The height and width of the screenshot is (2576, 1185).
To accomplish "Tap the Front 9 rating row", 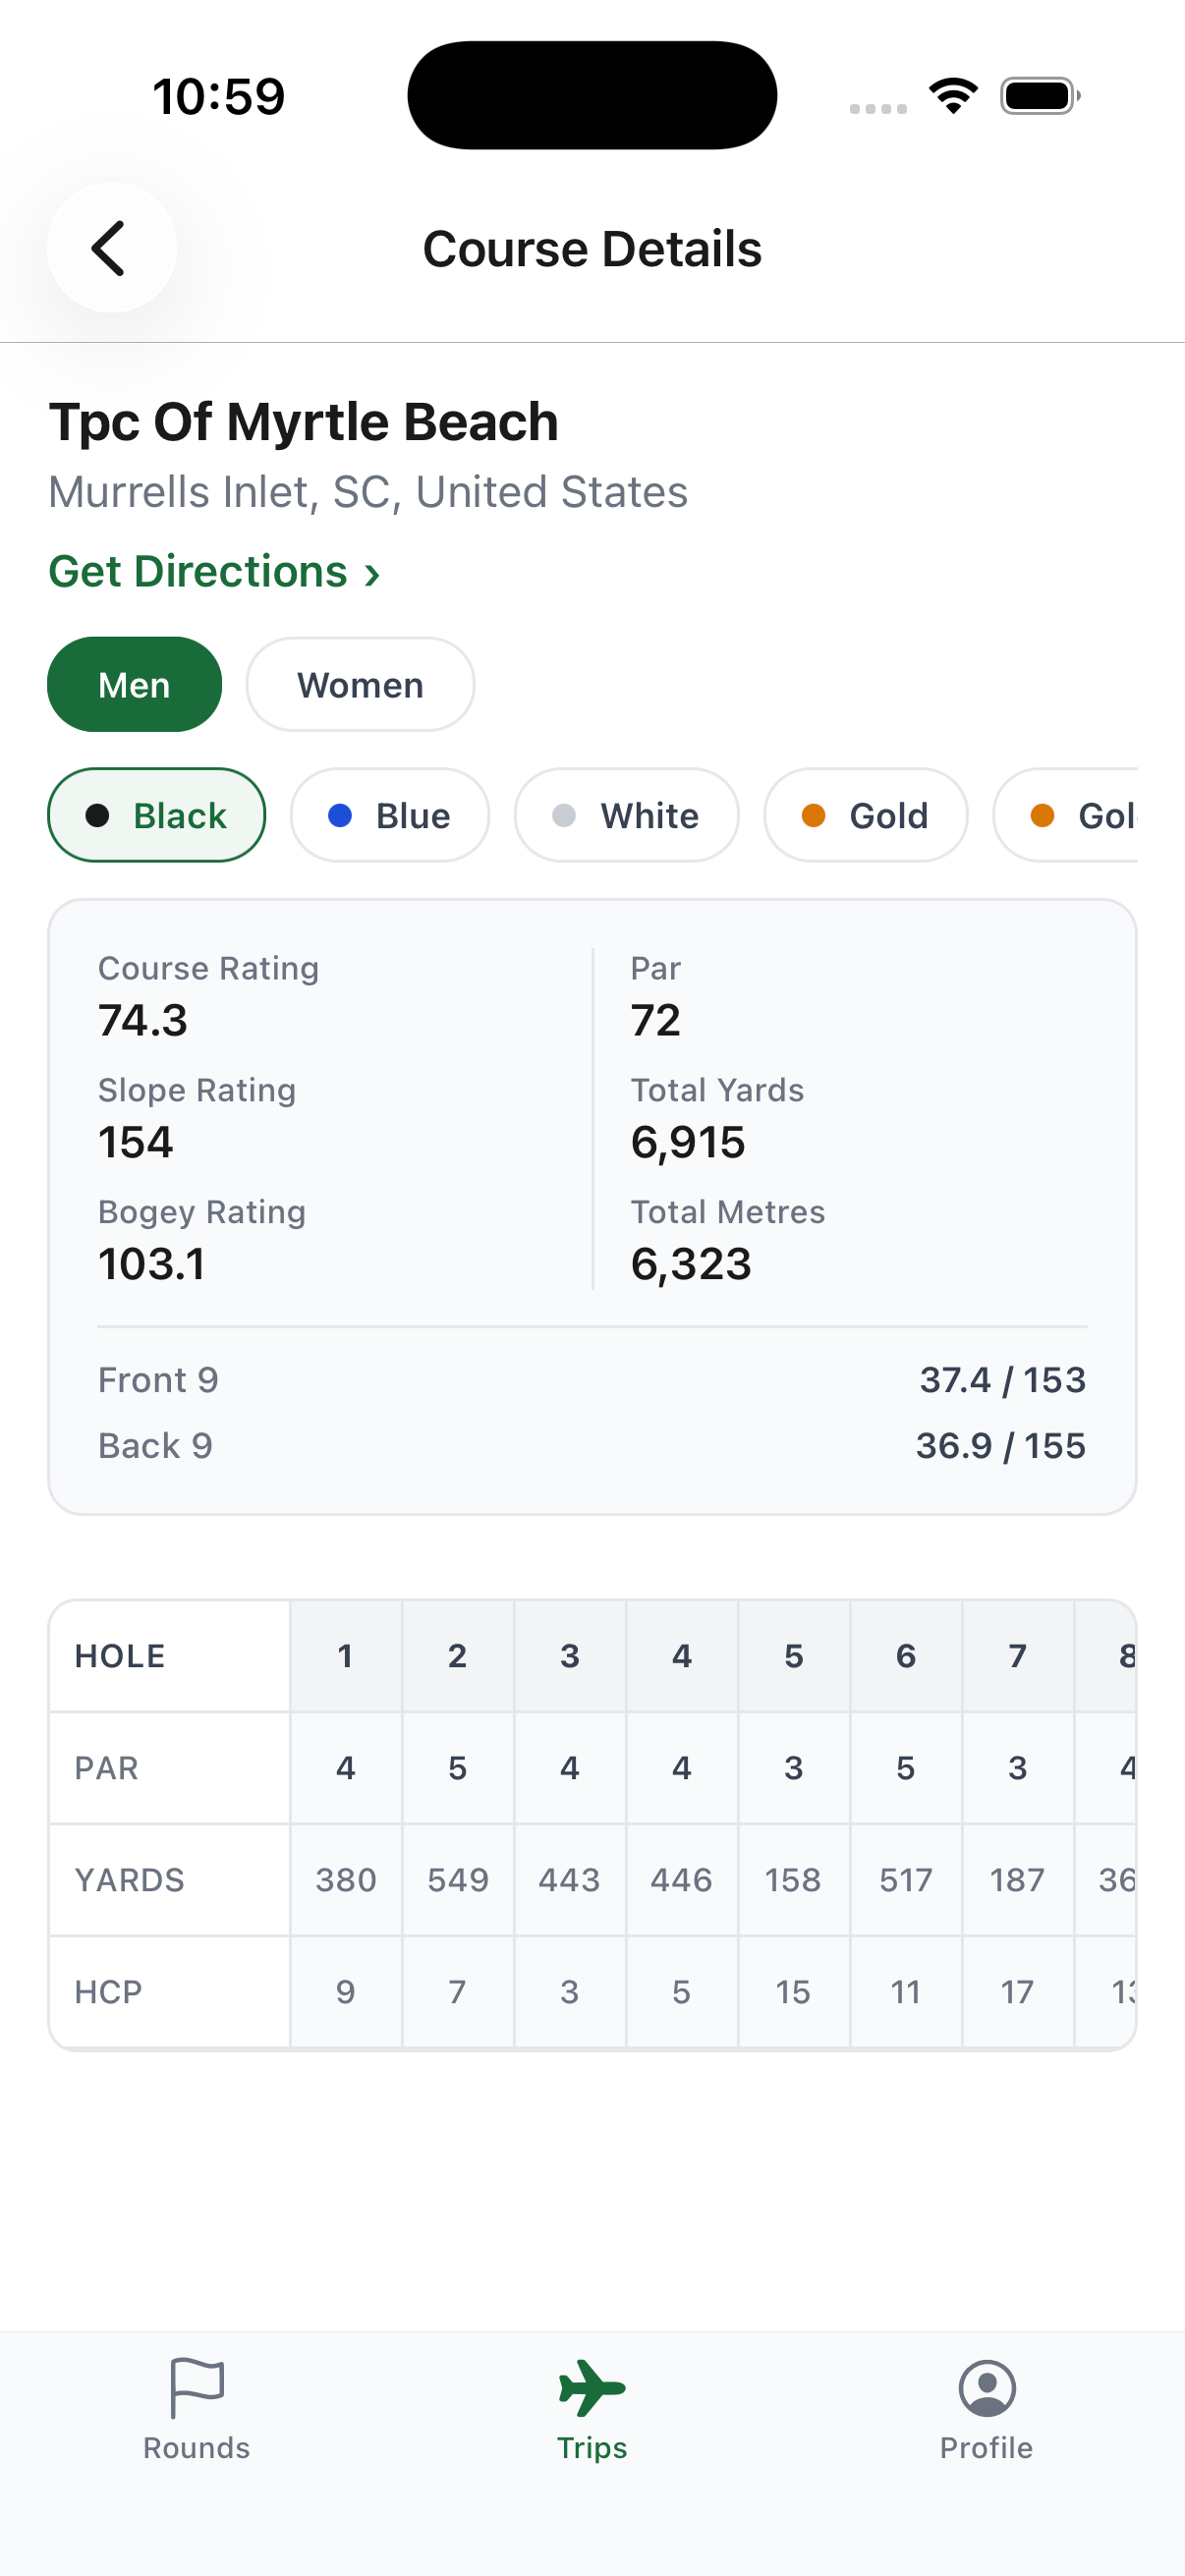I will click(x=592, y=1380).
